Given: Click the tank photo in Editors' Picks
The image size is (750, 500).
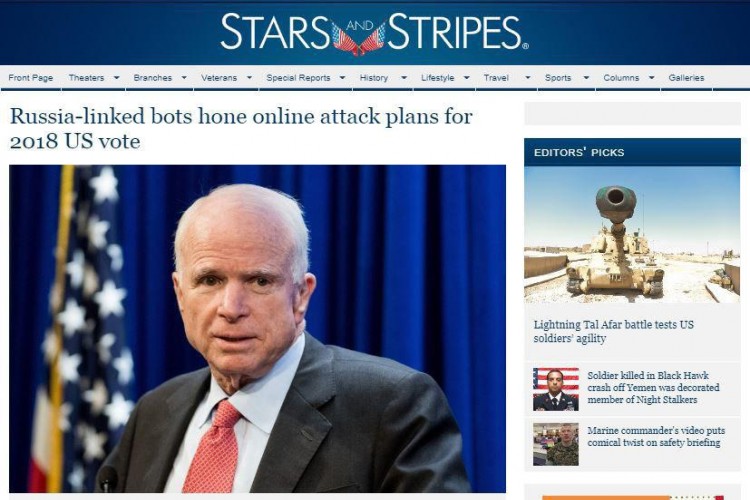Looking at the screenshot, I should (x=632, y=235).
